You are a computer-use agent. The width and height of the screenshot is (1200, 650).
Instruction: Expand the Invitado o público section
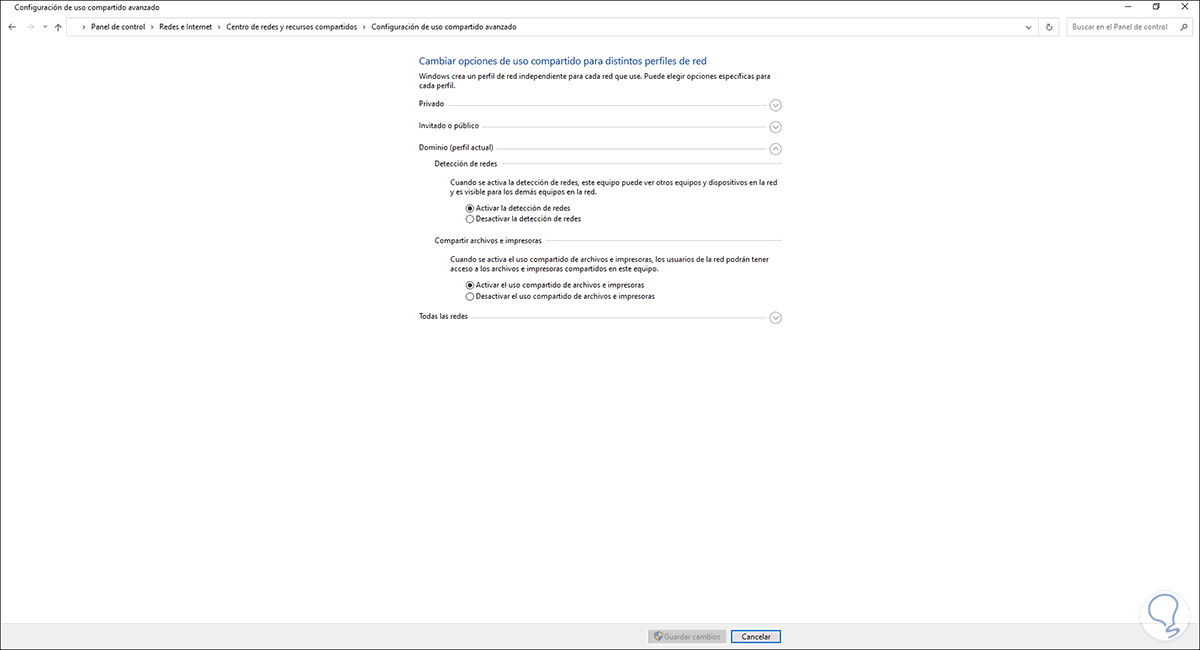(775, 127)
